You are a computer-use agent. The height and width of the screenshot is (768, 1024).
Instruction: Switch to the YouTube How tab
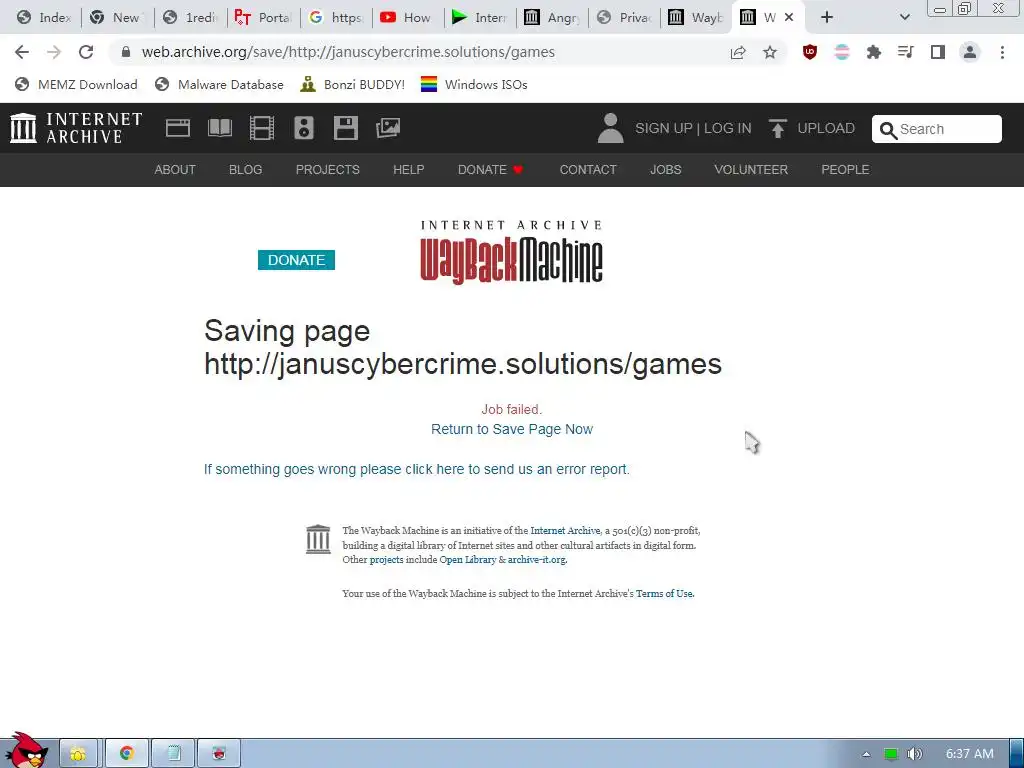pos(408,18)
